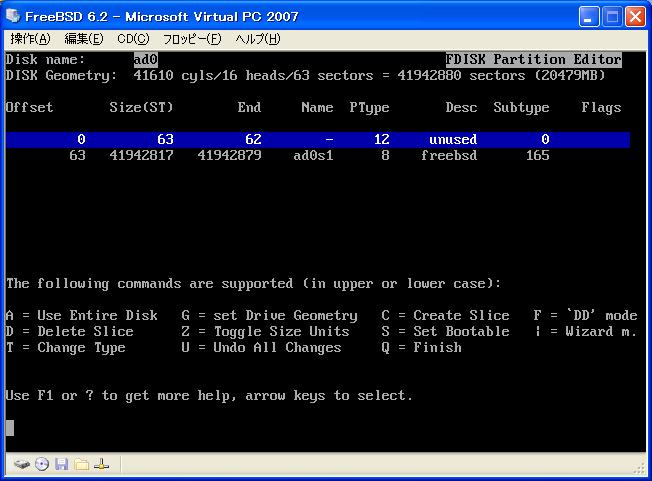Click the Desc column header
Image resolution: width=652 pixels, height=481 pixels.
click(x=461, y=107)
